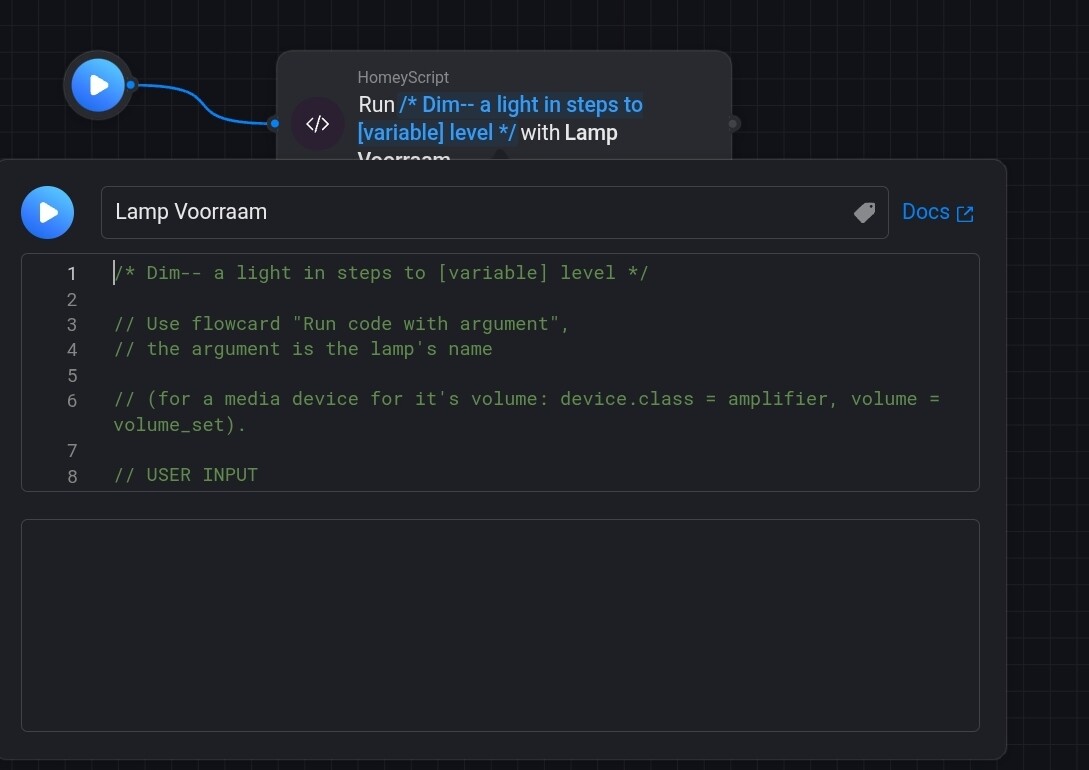Click the empty output console panel

click(500, 625)
